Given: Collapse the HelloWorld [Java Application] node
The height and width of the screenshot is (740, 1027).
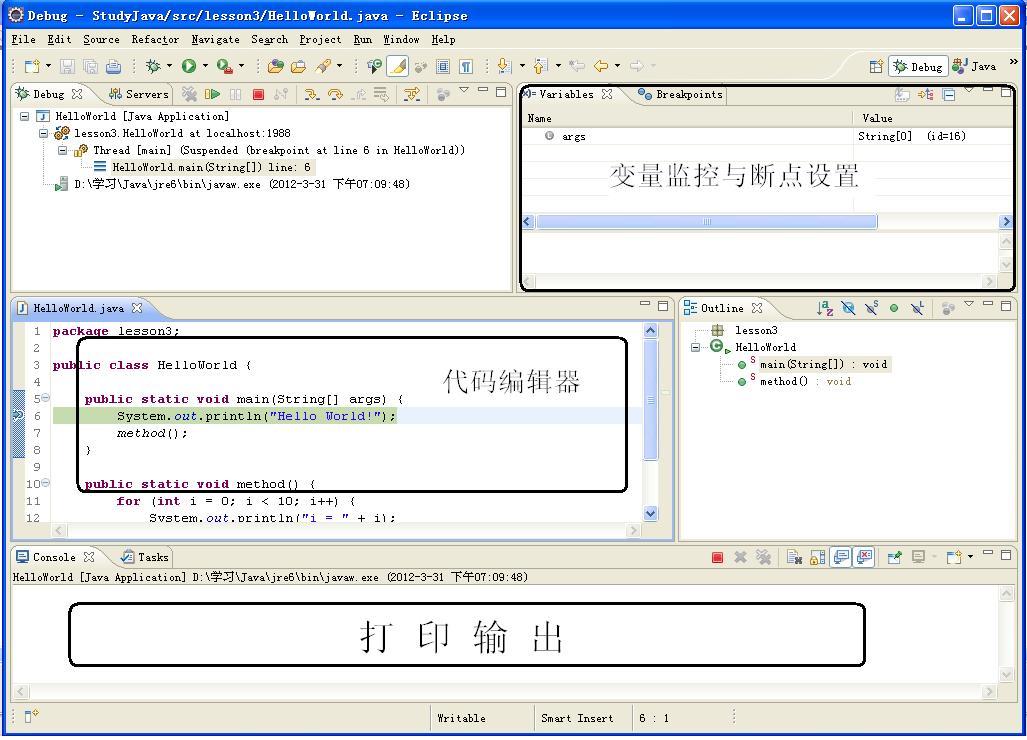Looking at the screenshot, I should coord(24,117).
